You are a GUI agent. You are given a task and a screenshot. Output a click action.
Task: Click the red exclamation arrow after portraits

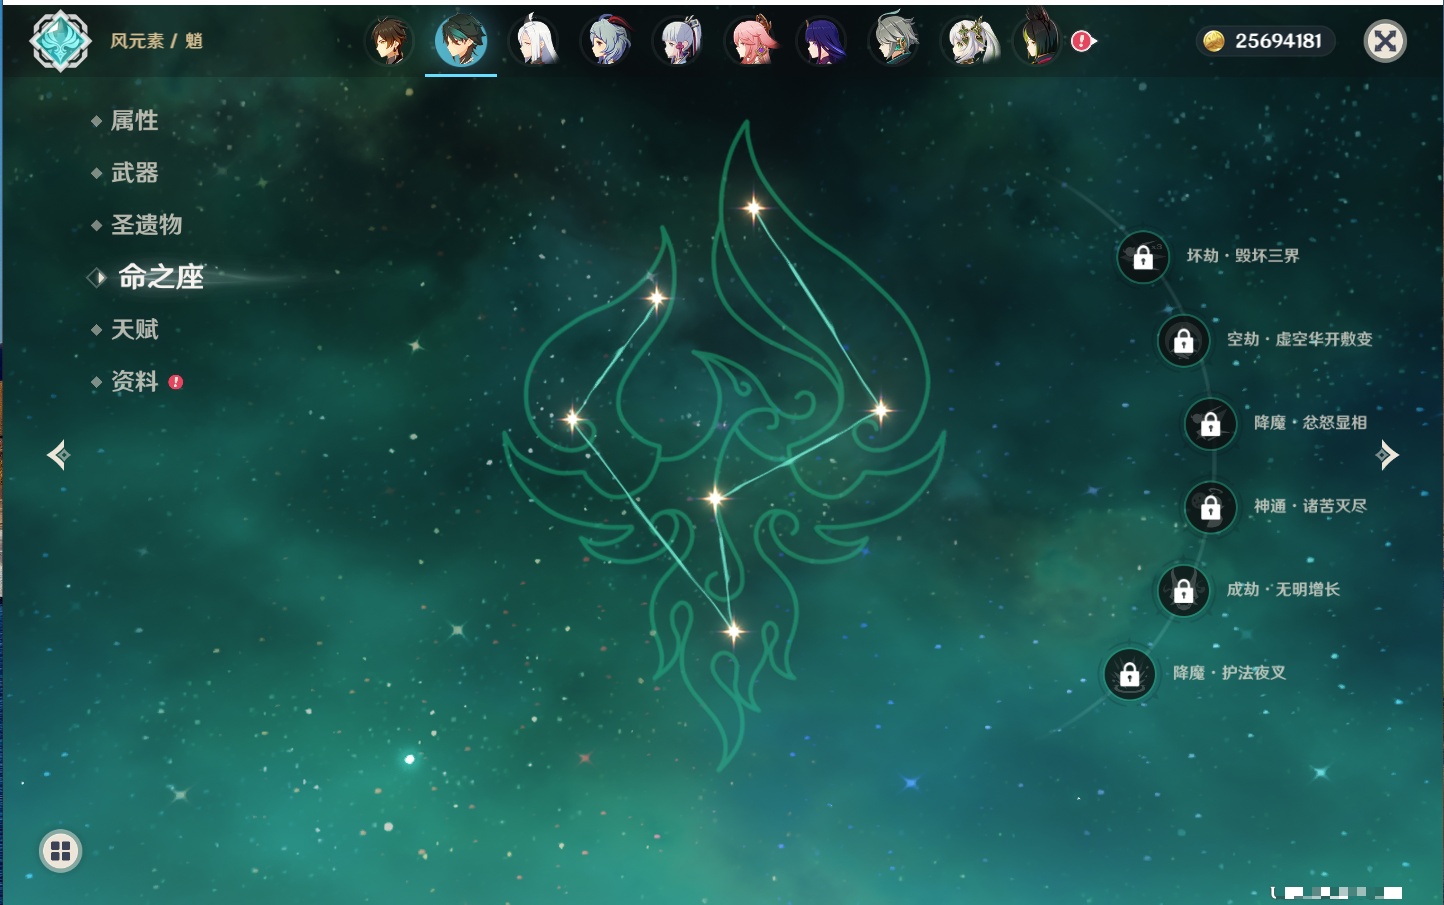point(1083,41)
